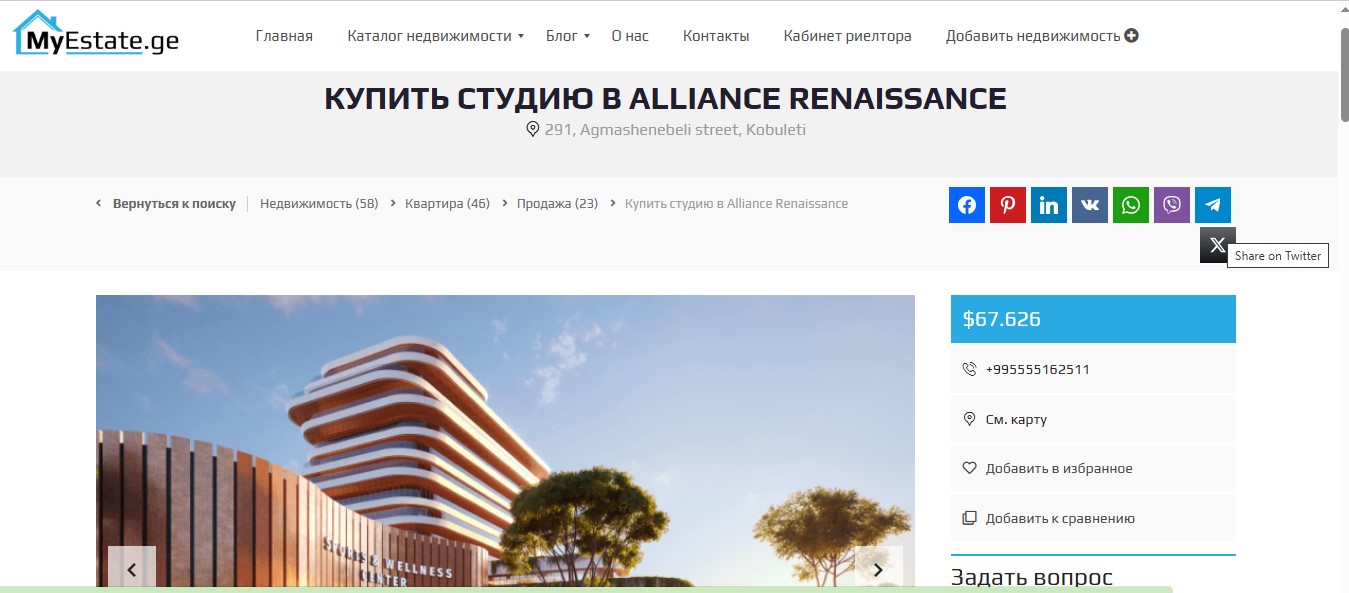Click map pin icon beside См. карту
1349x593 pixels.
(969, 419)
